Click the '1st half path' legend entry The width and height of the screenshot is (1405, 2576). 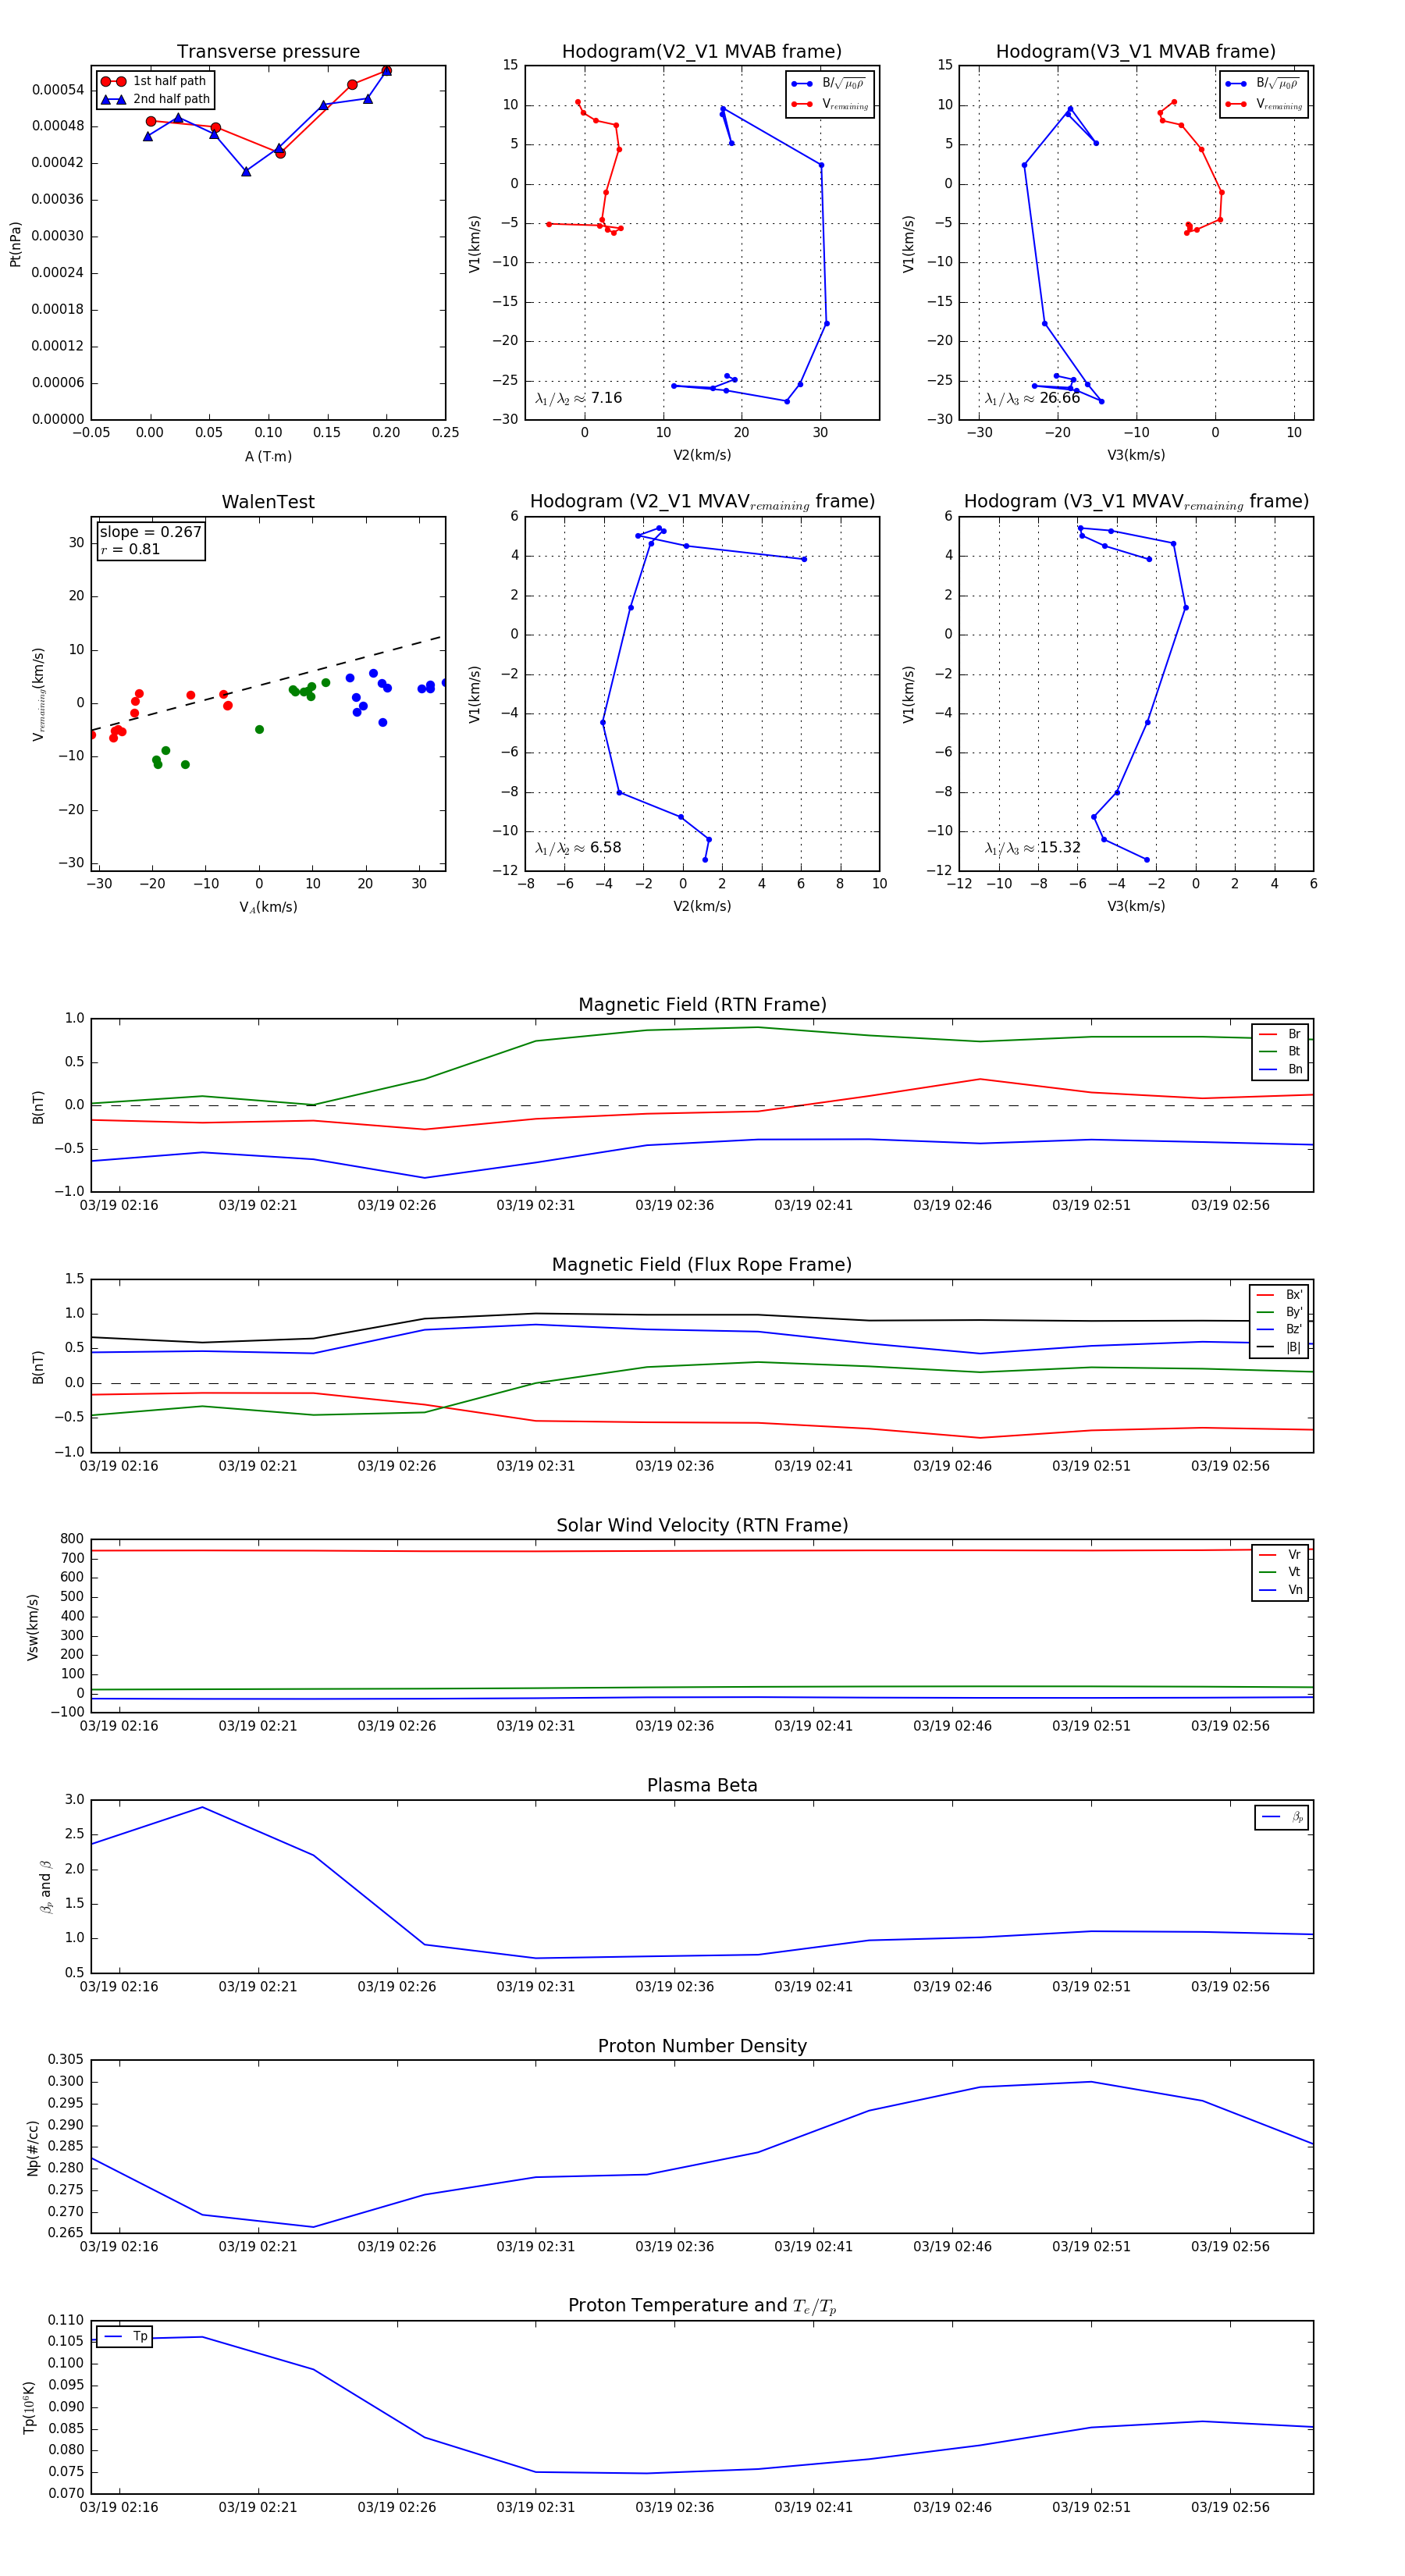[154, 81]
